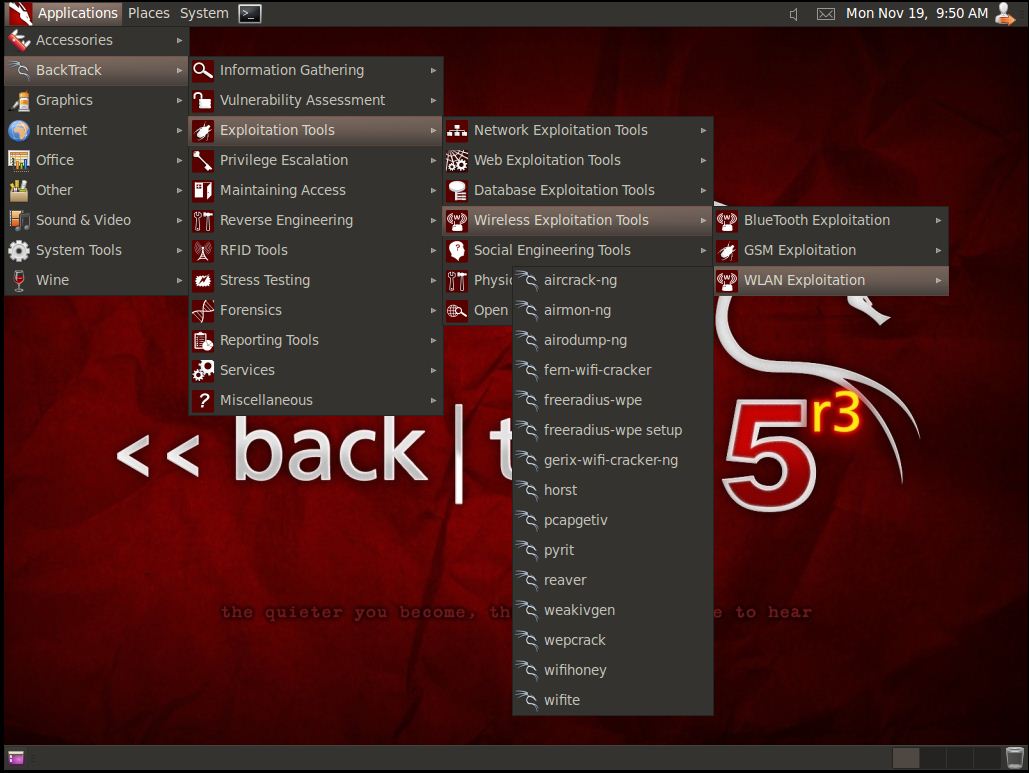1029x773 pixels.
Task: Click the Social Engineering Tools head icon
Action: pyautogui.click(x=457, y=251)
